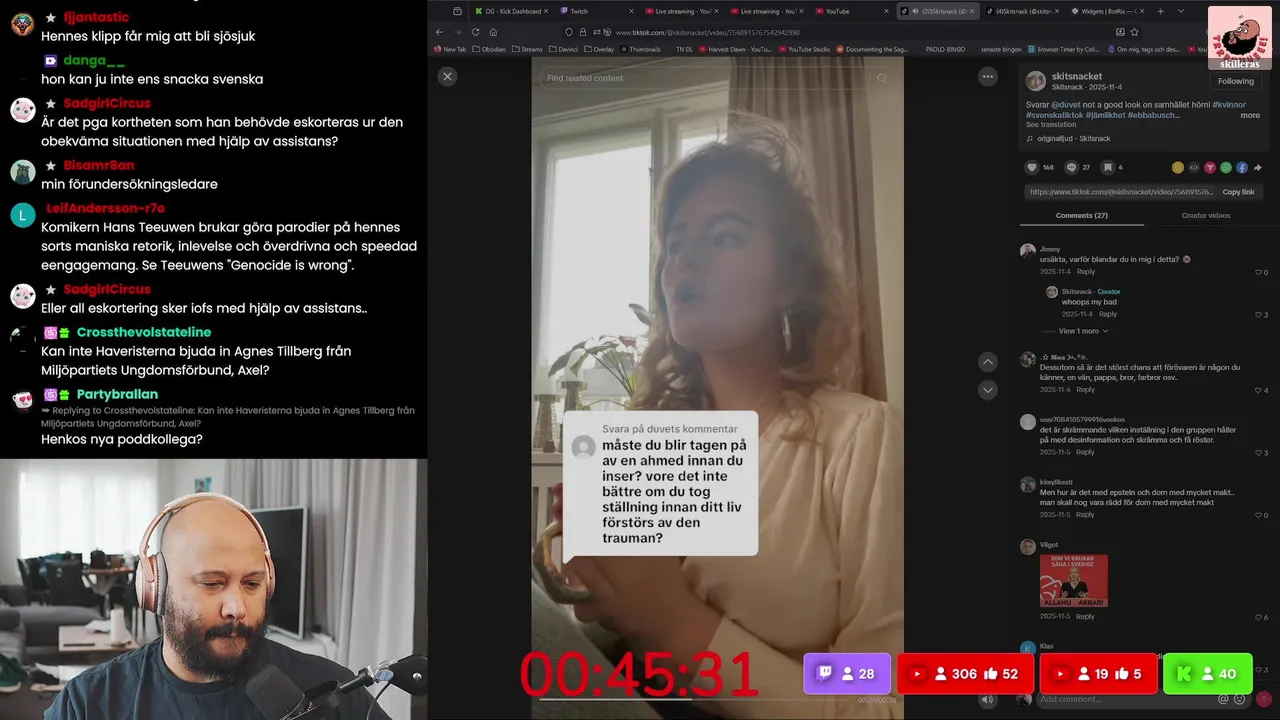The height and width of the screenshot is (720, 1280).
Task: Open the @duvet mention link
Action: point(1067,104)
